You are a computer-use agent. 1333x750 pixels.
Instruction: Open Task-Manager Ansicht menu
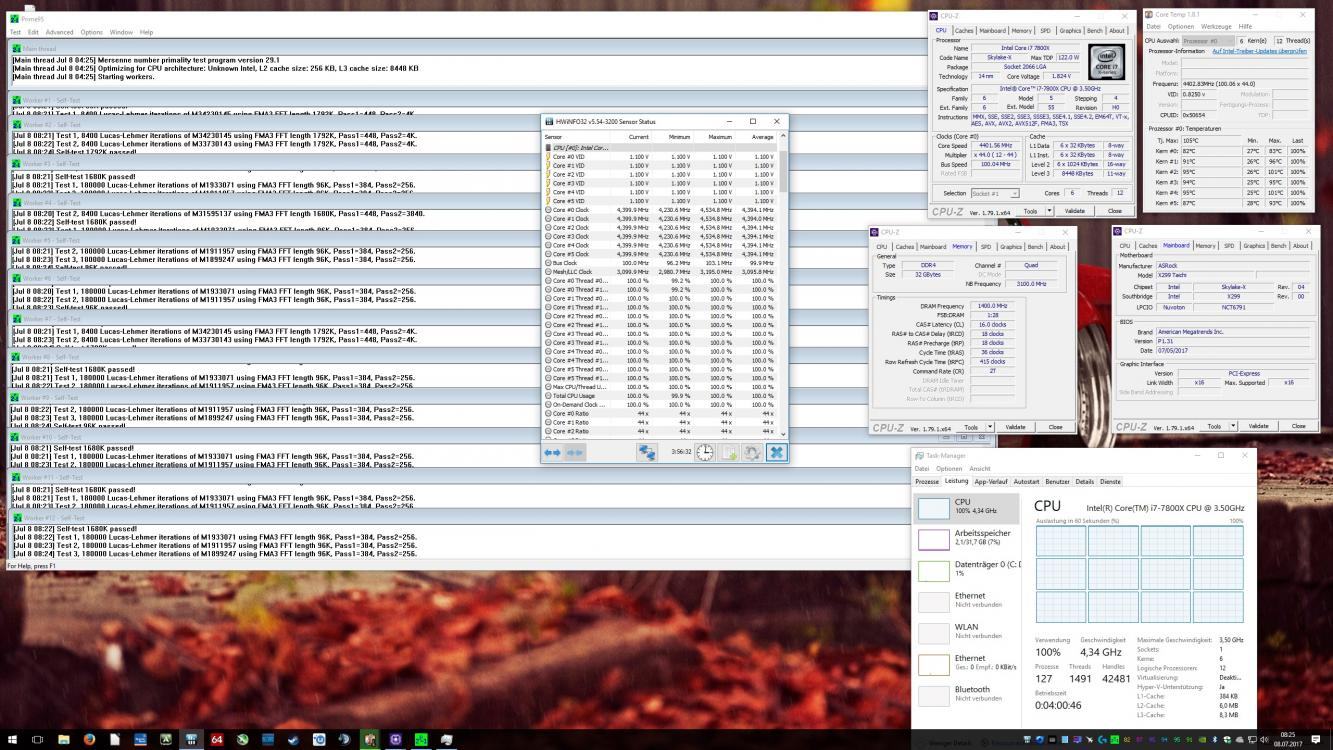pyautogui.click(x=980, y=468)
